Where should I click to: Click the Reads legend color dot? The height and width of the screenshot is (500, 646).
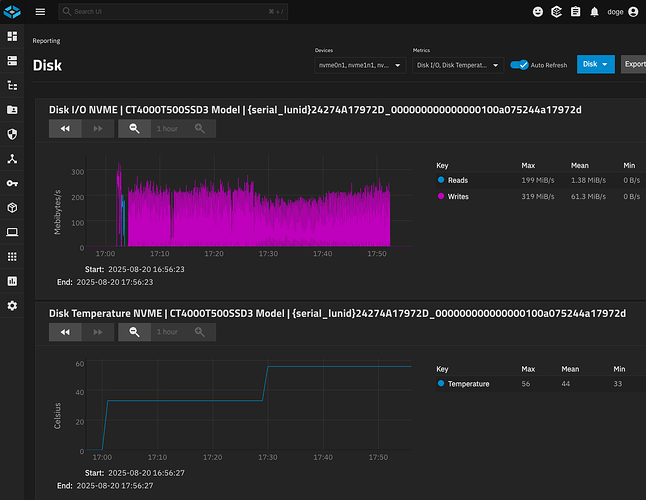441,180
